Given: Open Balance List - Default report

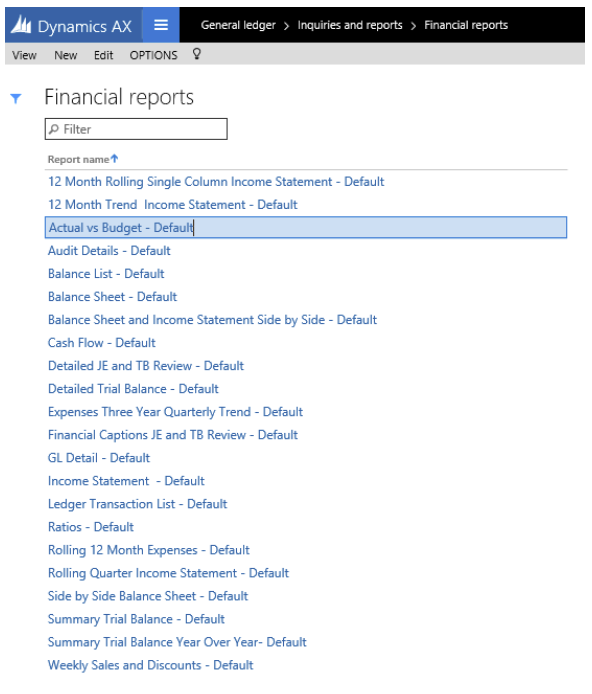Looking at the screenshot, I should click(x=106, y=274).
